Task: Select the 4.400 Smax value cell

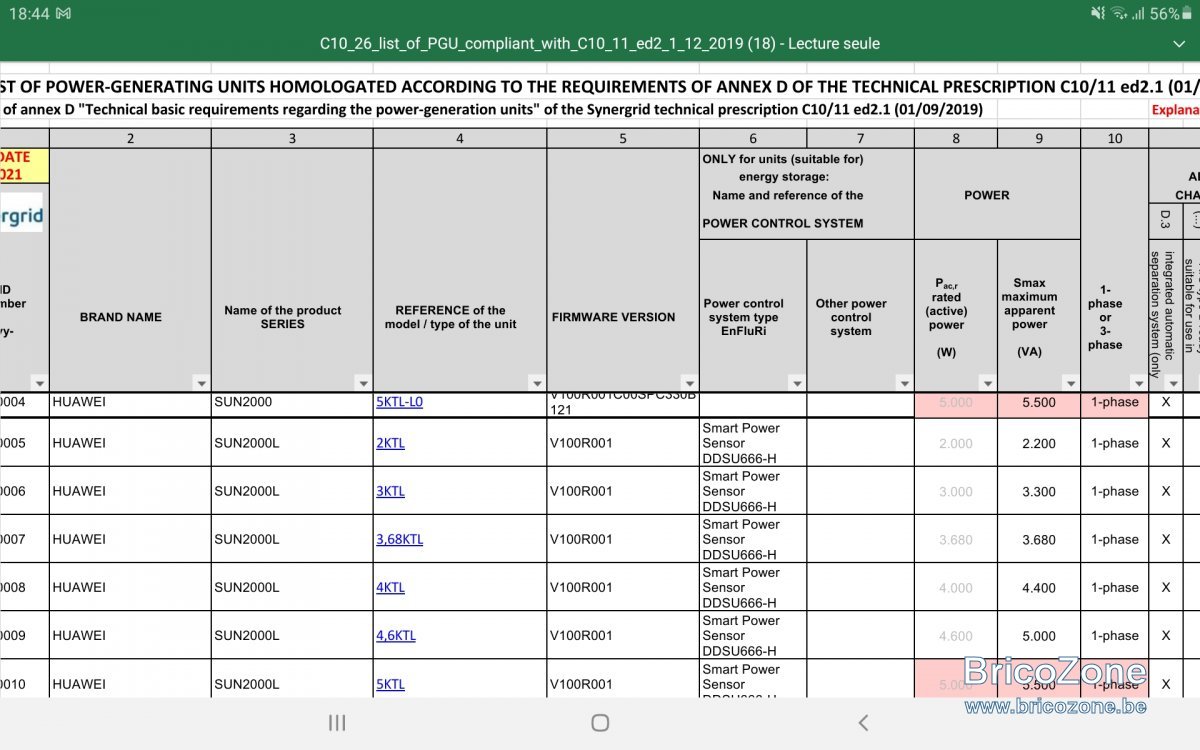Action: click(x=1039, y=587)
